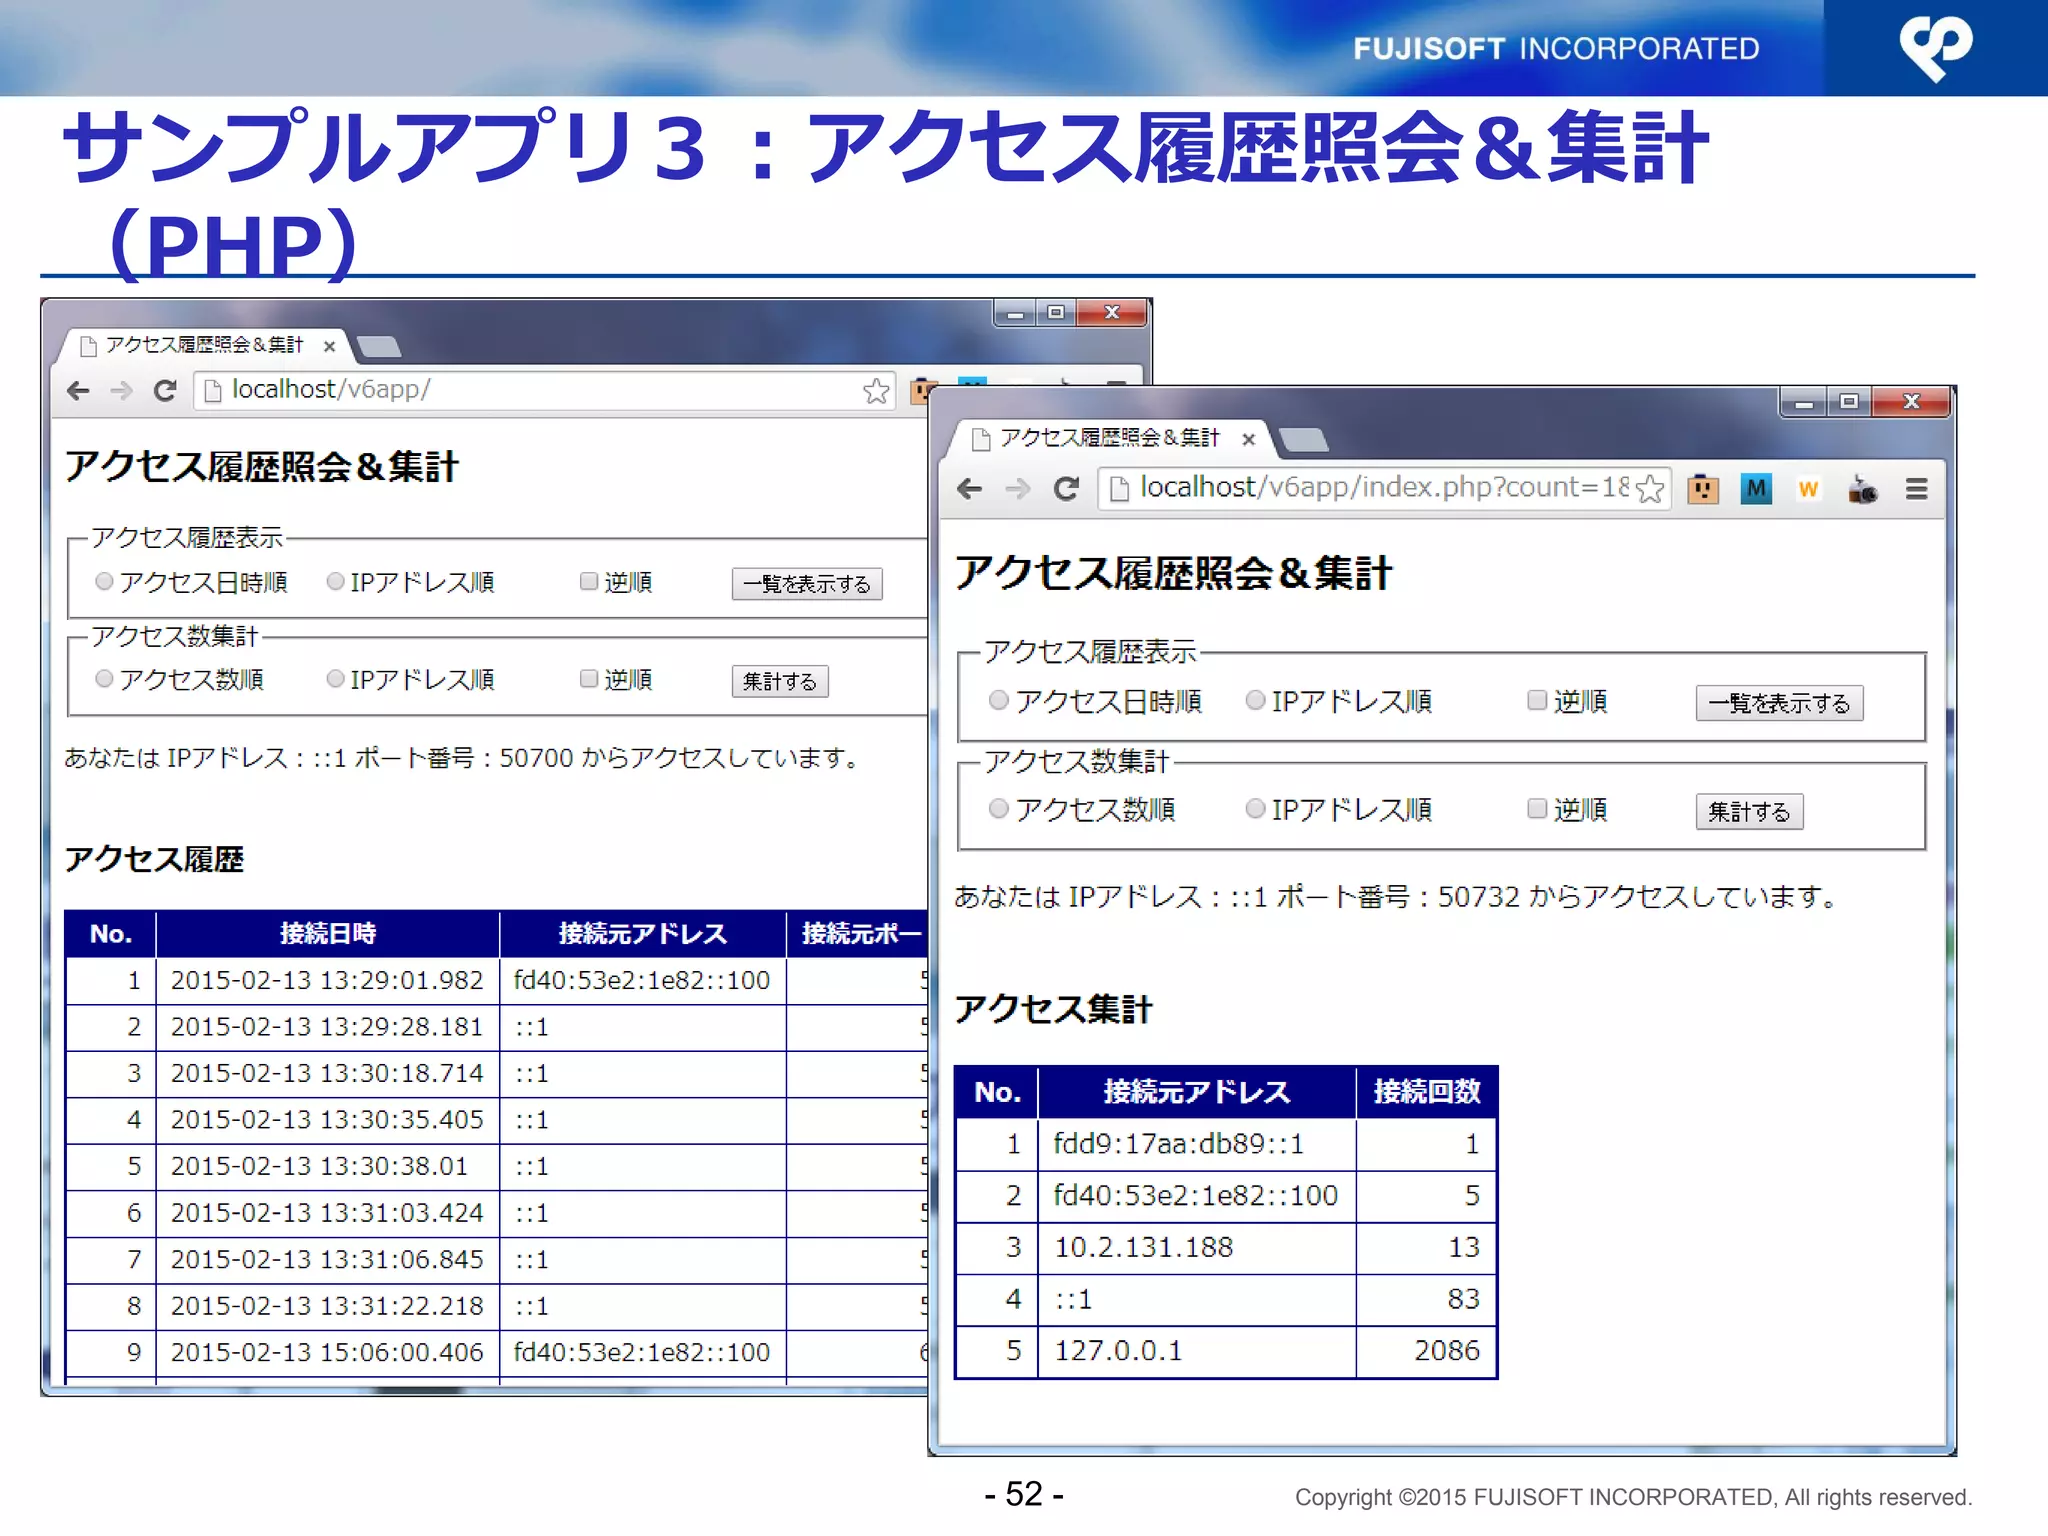Click 接続元アドレス header in アクセス集計 table
This screenshot has width=2048, height=1536.
pos(1197,1092)
